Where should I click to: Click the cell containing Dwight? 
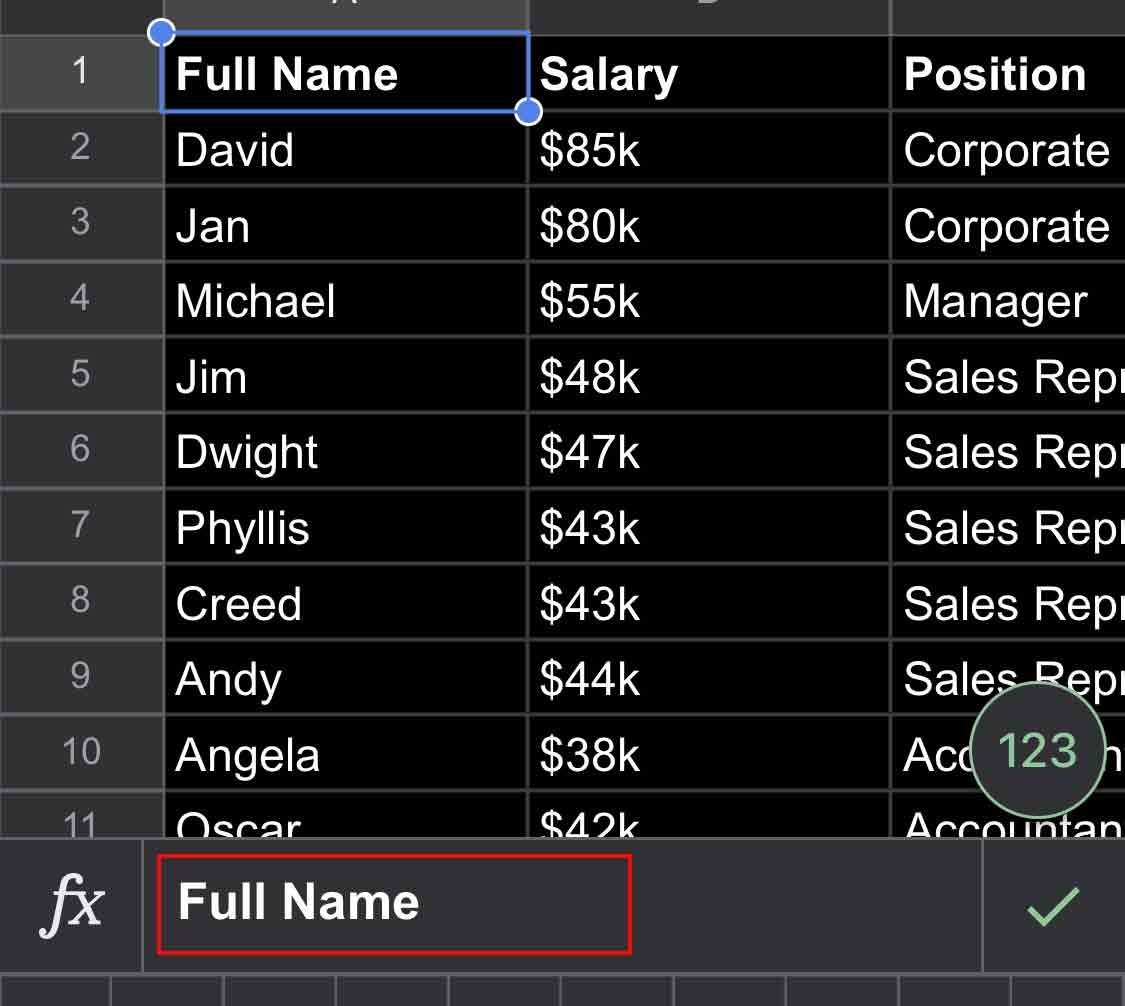click(345, 452)
